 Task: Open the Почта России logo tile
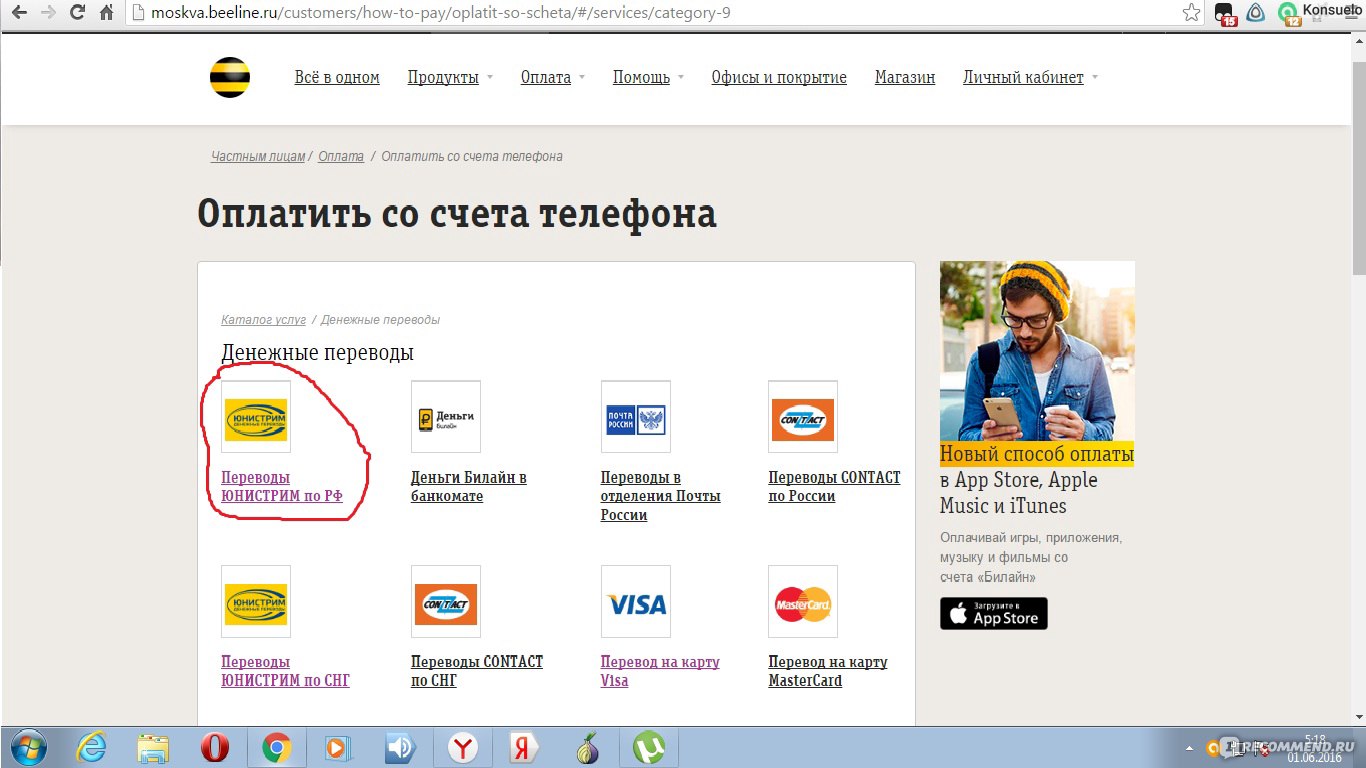tap(636, 417)
